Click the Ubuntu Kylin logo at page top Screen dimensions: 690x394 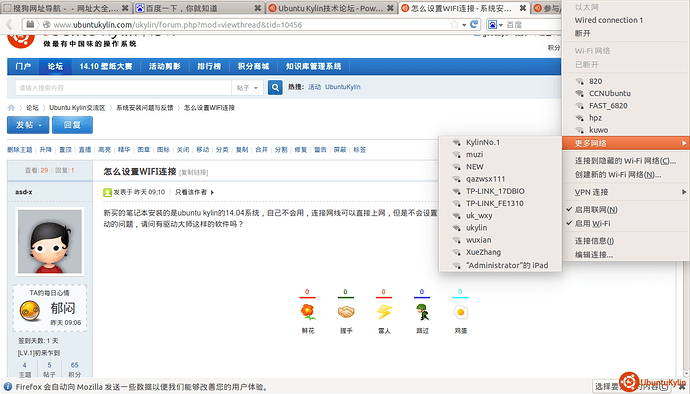pos(21,40)
